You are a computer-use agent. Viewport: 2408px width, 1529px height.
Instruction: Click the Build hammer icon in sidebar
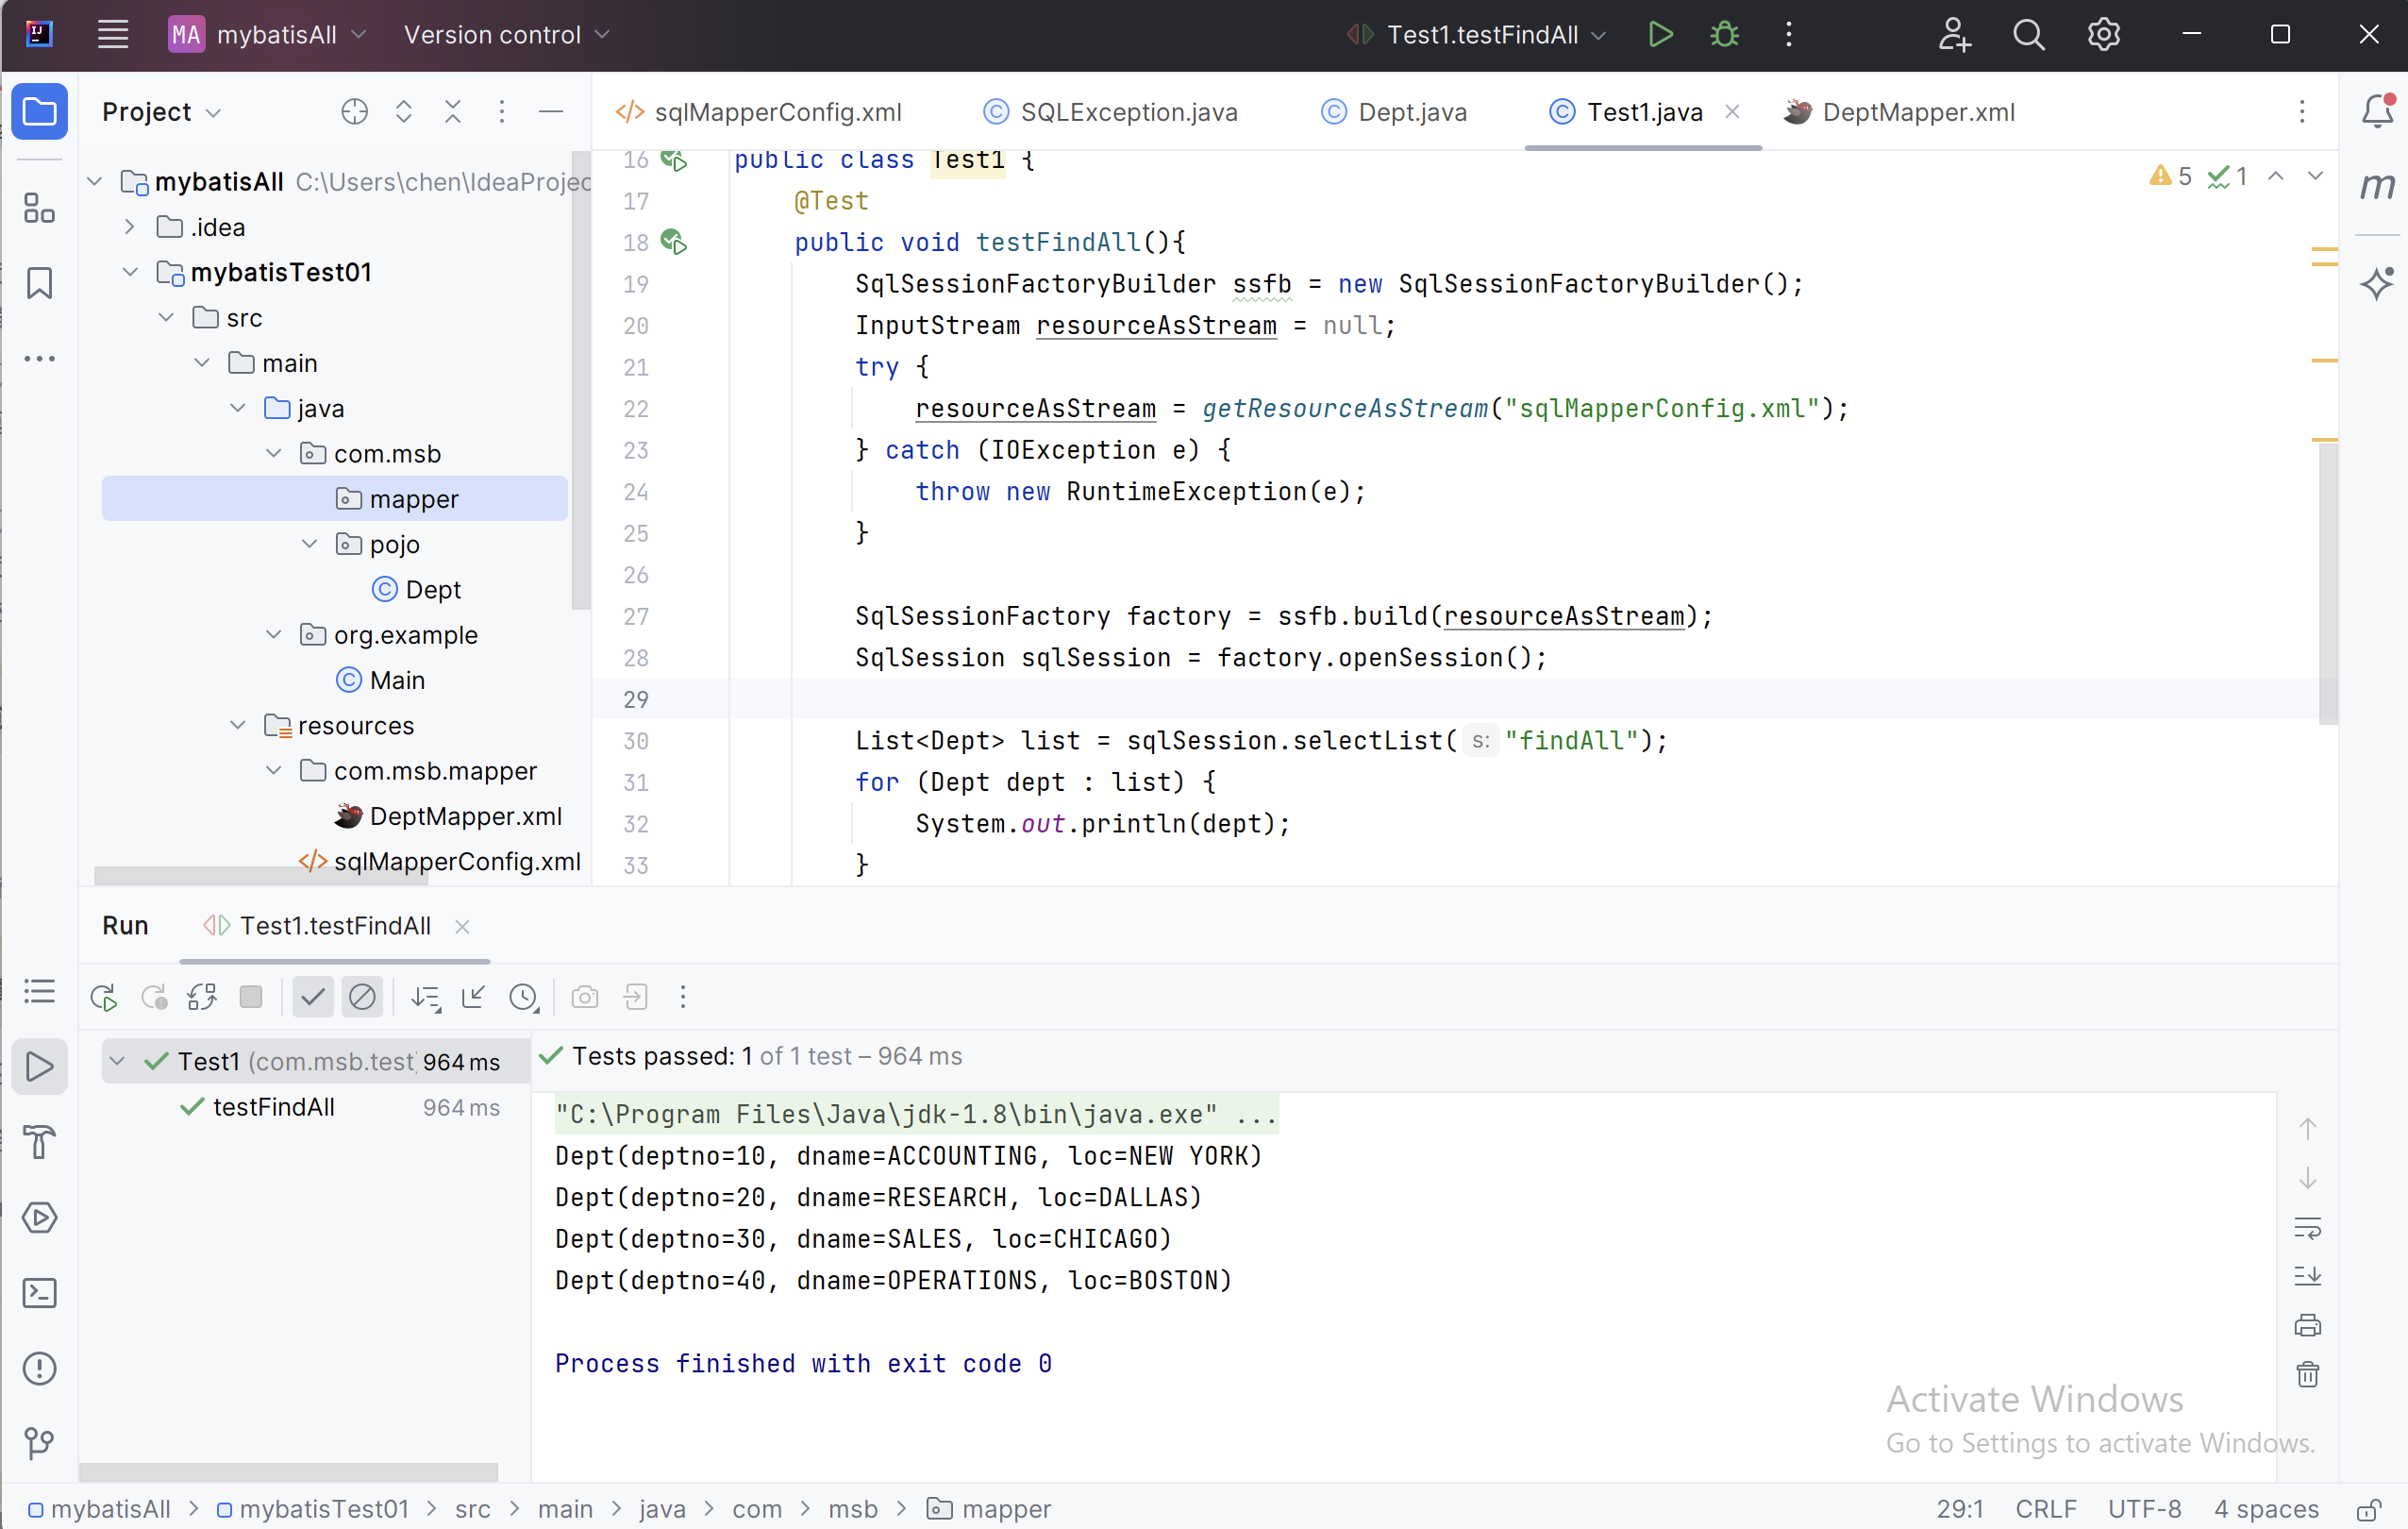pyautogui.click(x=39, y=1142)
